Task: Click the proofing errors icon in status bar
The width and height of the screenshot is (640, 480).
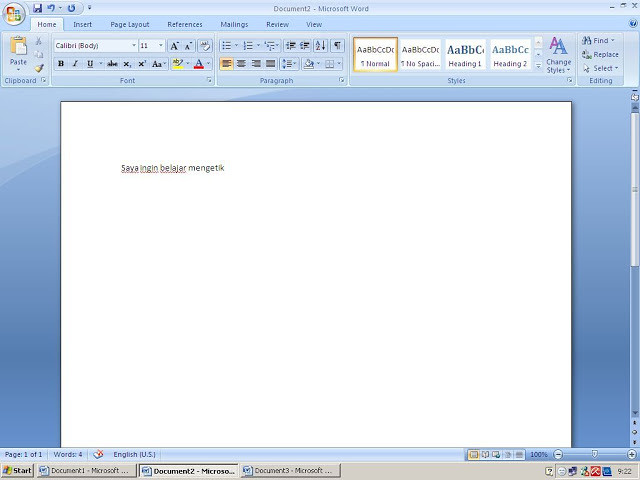Action: pyautogui.click(x=98, y=454)
